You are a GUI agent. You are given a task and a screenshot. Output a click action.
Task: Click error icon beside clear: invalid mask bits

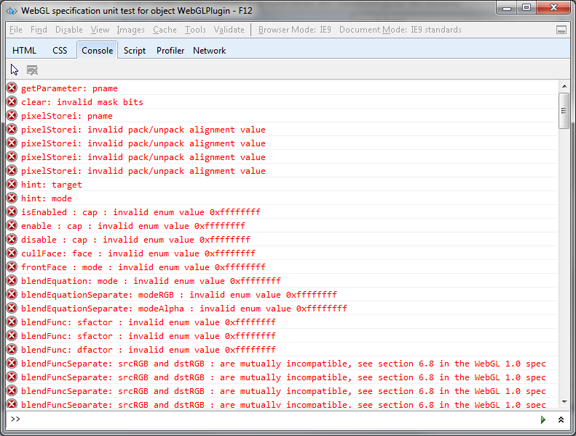point(12,102)
